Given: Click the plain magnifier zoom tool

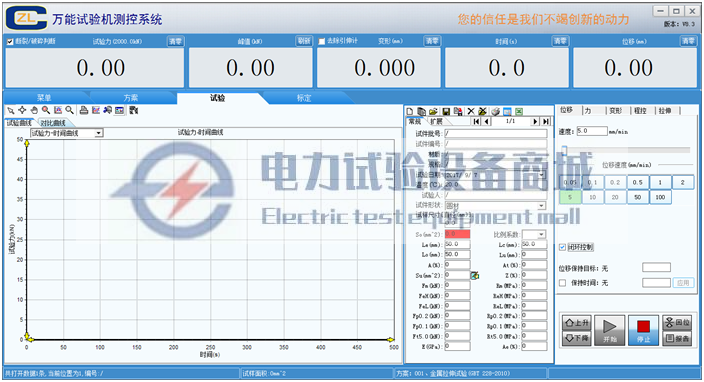Looking at the screenshot, I should 70,110.
